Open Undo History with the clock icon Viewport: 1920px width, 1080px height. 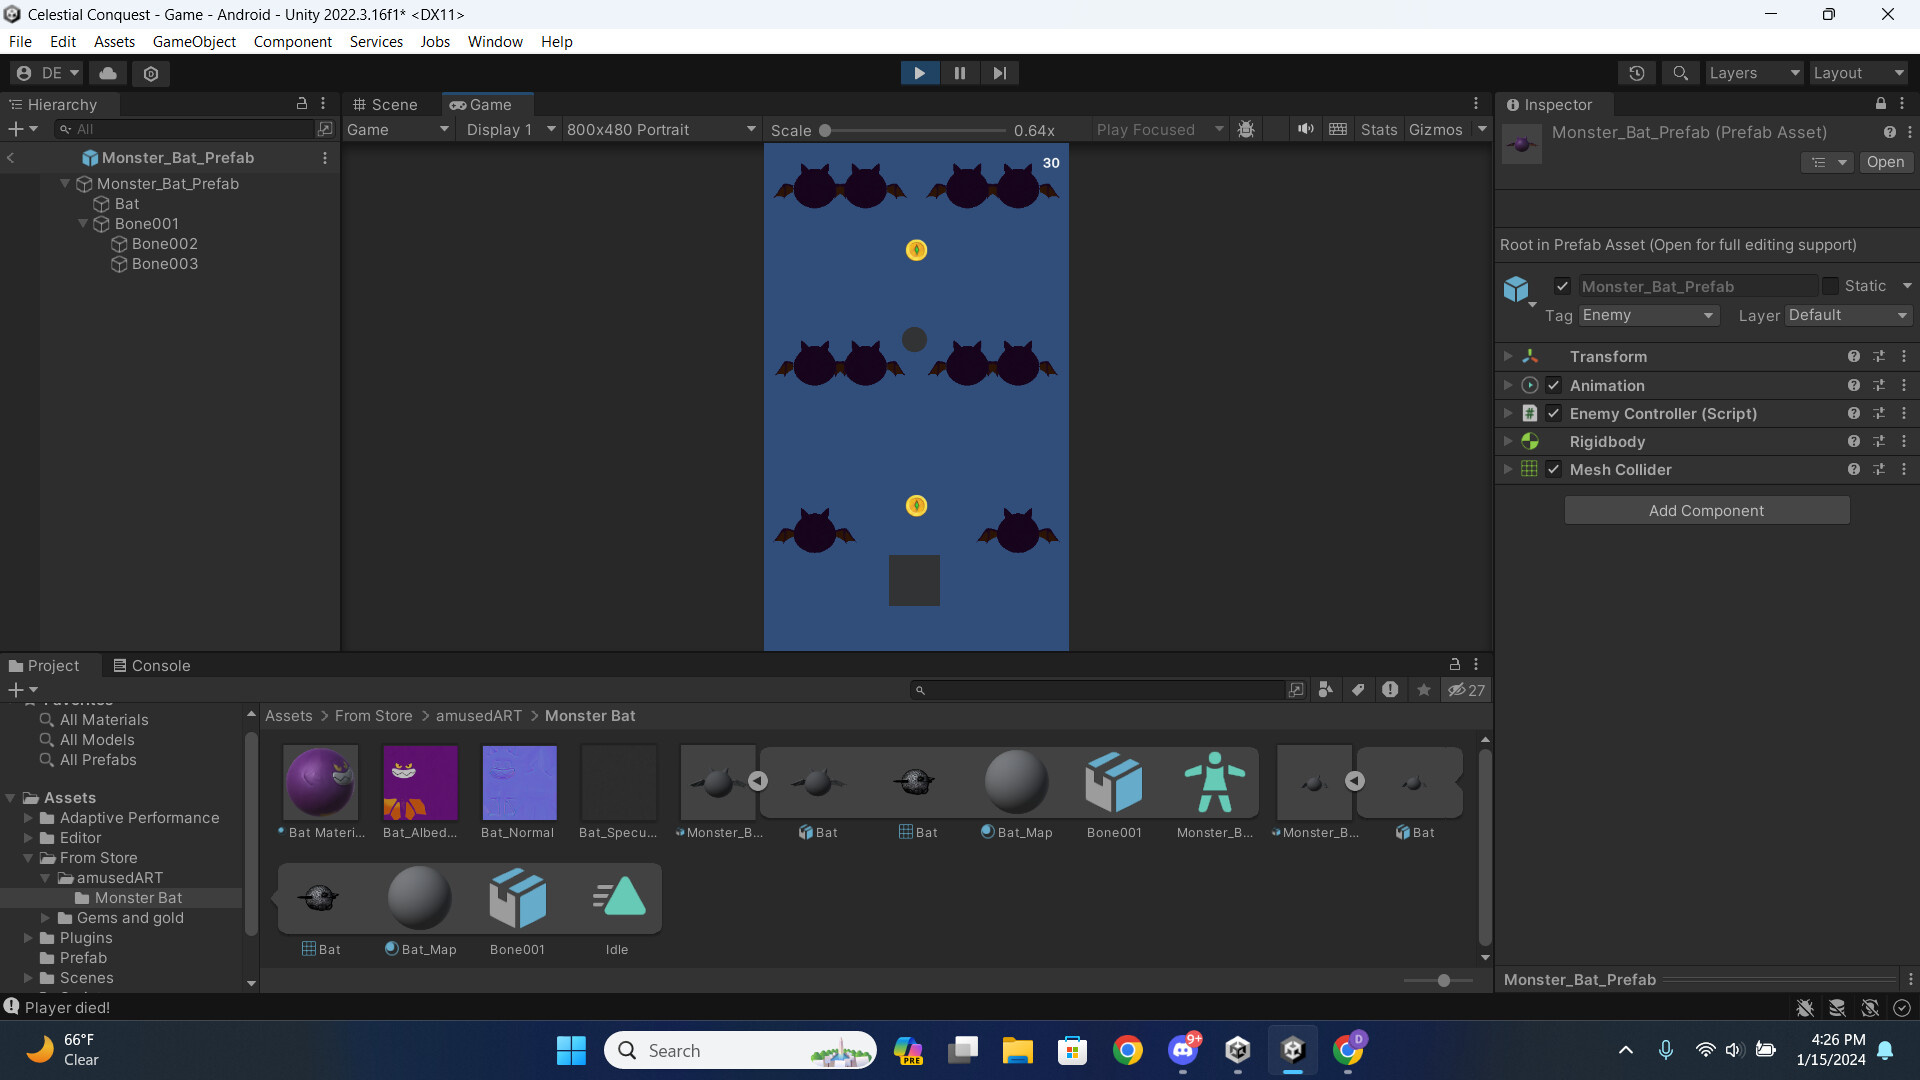pos(1637,72)
